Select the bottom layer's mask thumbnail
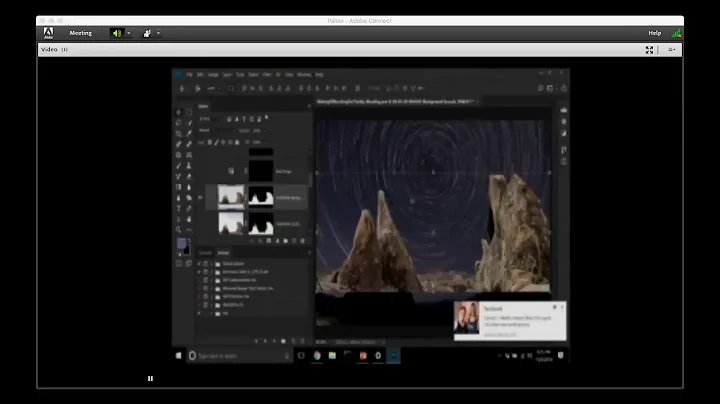 pyautogui.click(x=261, y=223)
